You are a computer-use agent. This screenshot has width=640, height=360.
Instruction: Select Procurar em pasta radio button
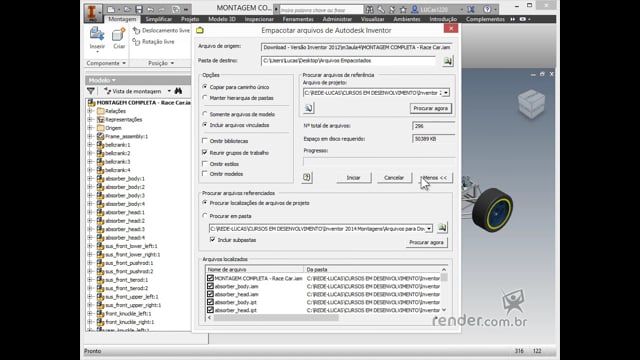205,216
